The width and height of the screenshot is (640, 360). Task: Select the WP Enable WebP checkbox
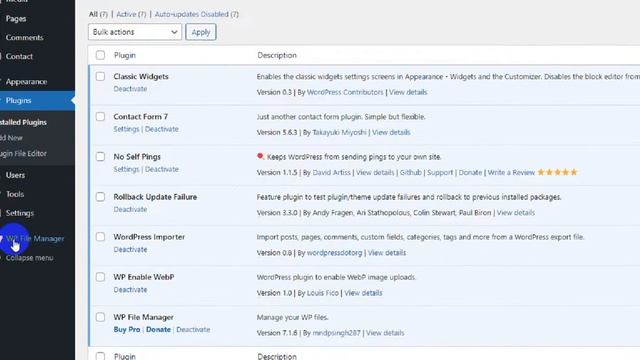[100, 277]
